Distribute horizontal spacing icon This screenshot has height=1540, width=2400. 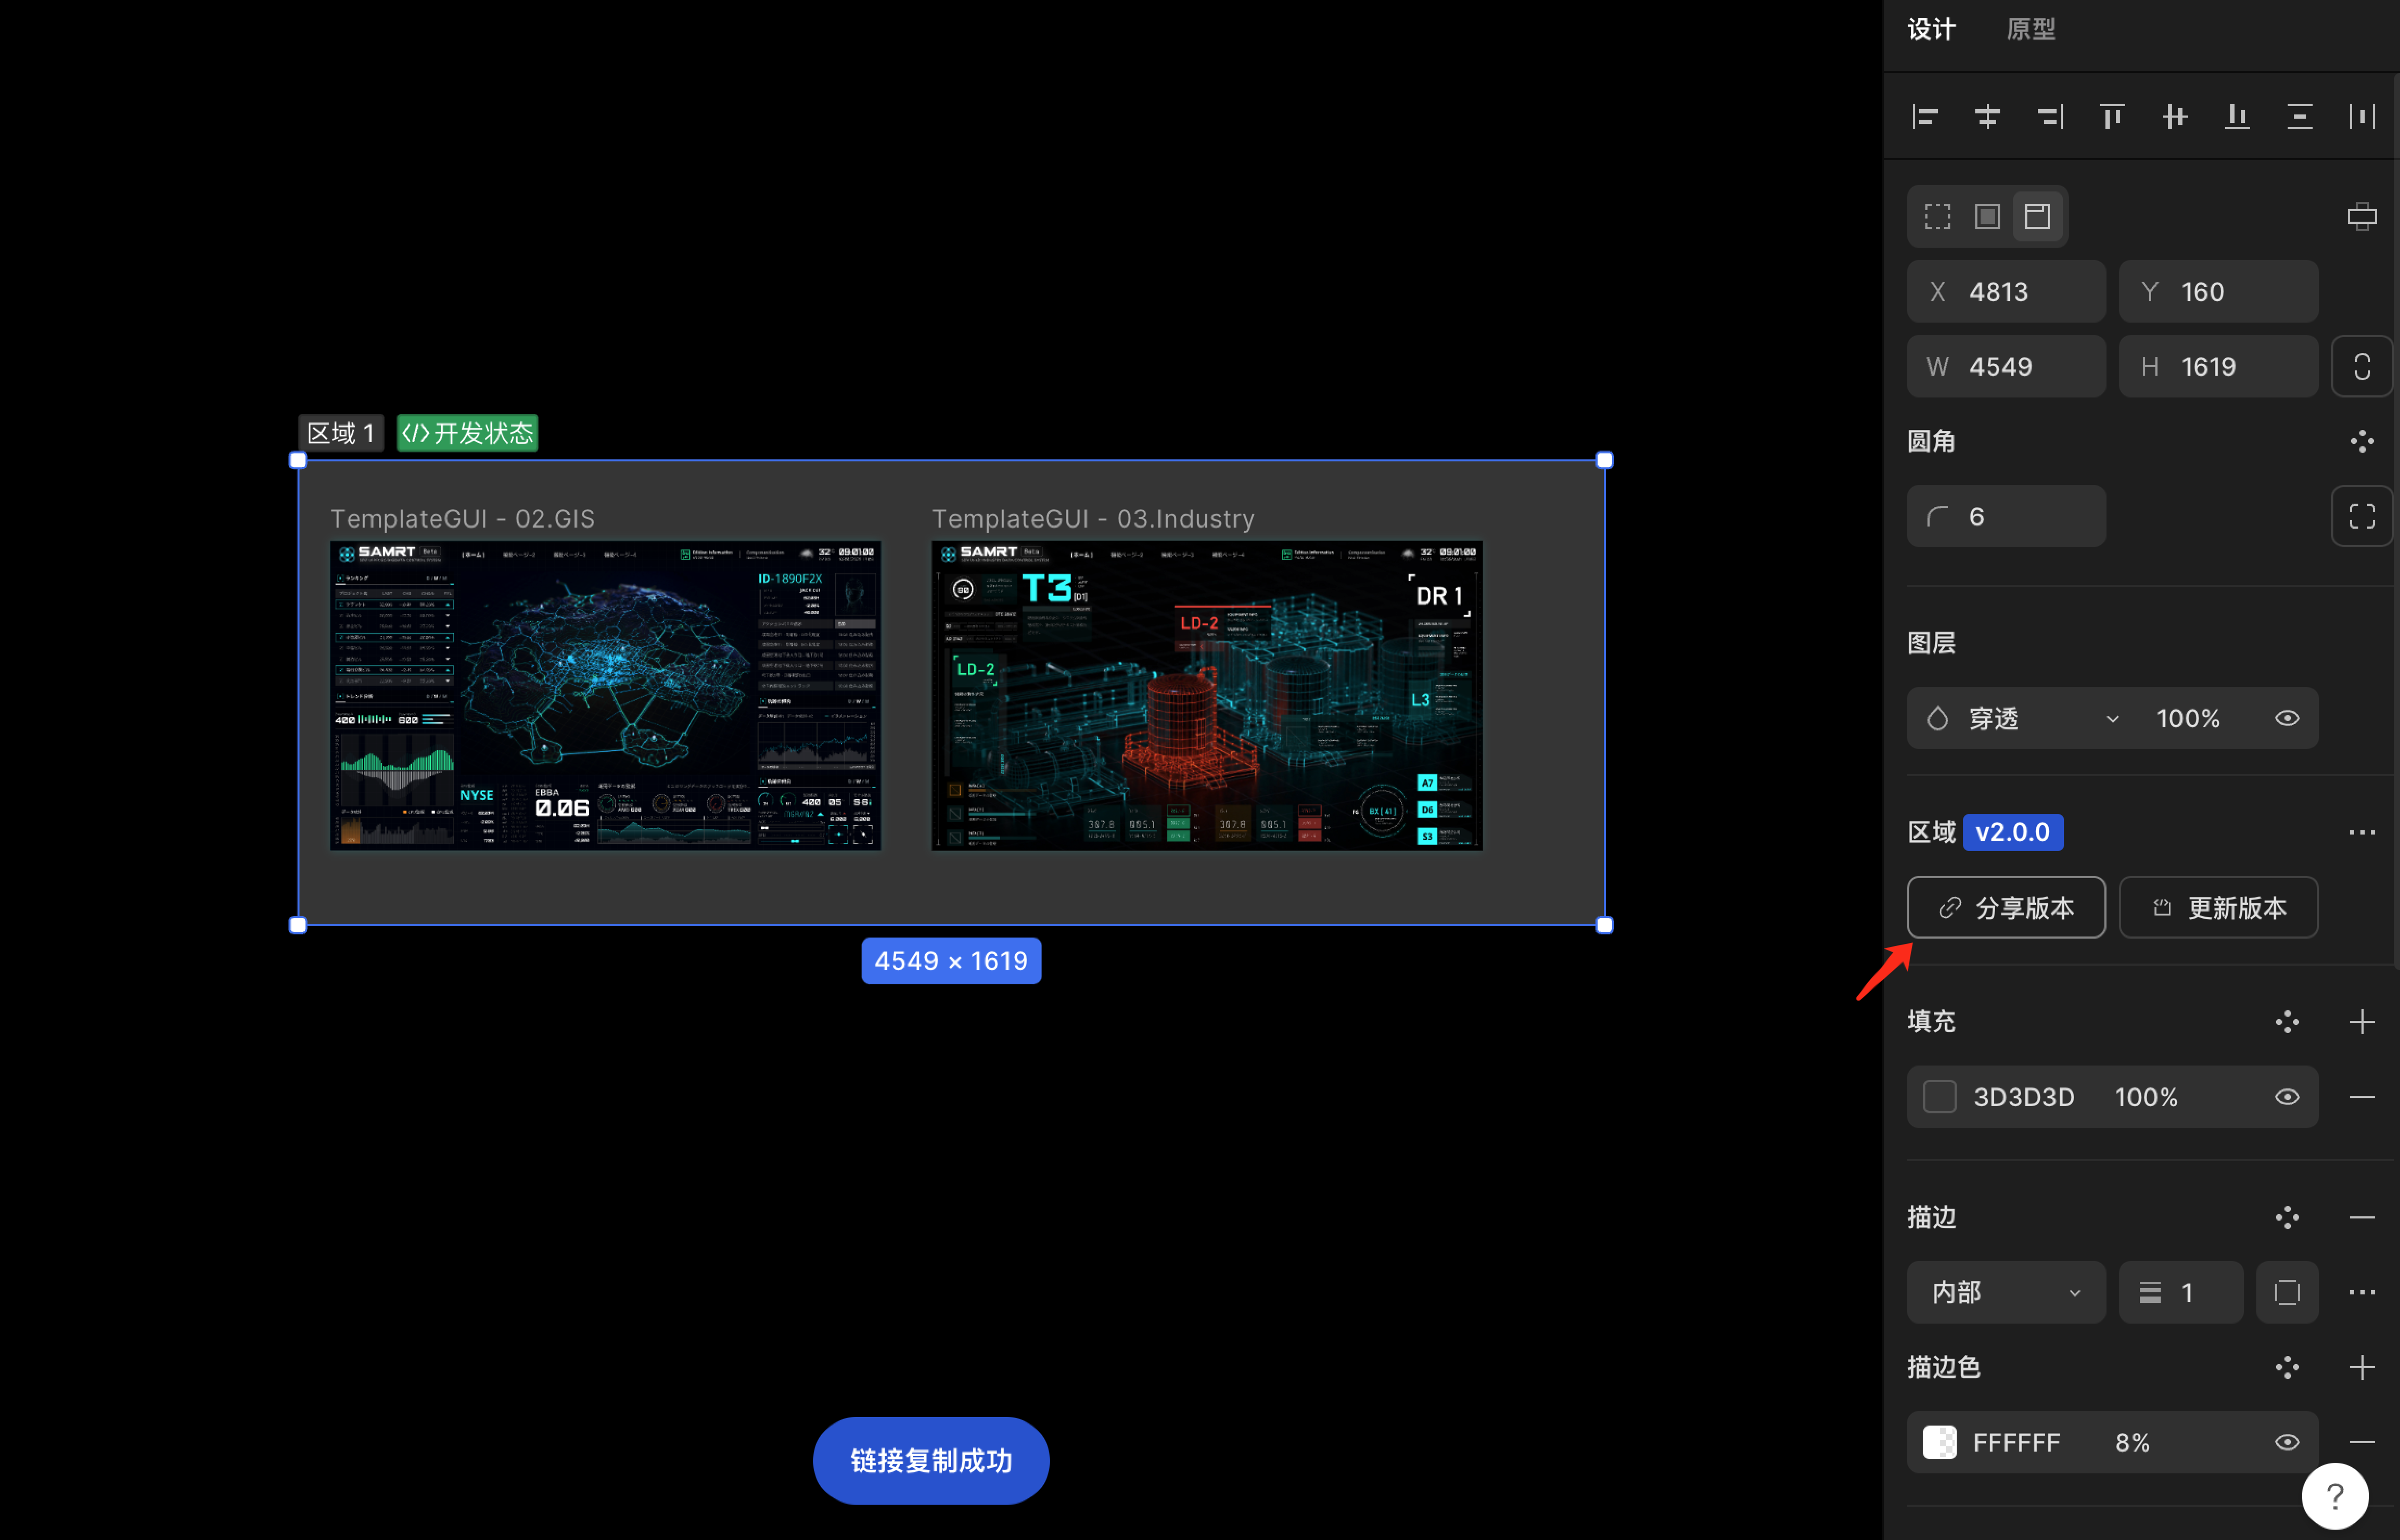(x=2362, y=117)
